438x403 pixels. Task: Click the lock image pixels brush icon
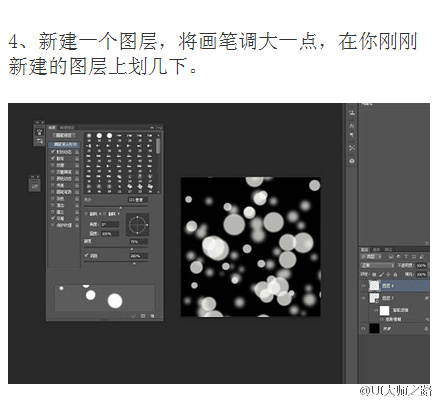pyautogui.click(x=381, y=275)
